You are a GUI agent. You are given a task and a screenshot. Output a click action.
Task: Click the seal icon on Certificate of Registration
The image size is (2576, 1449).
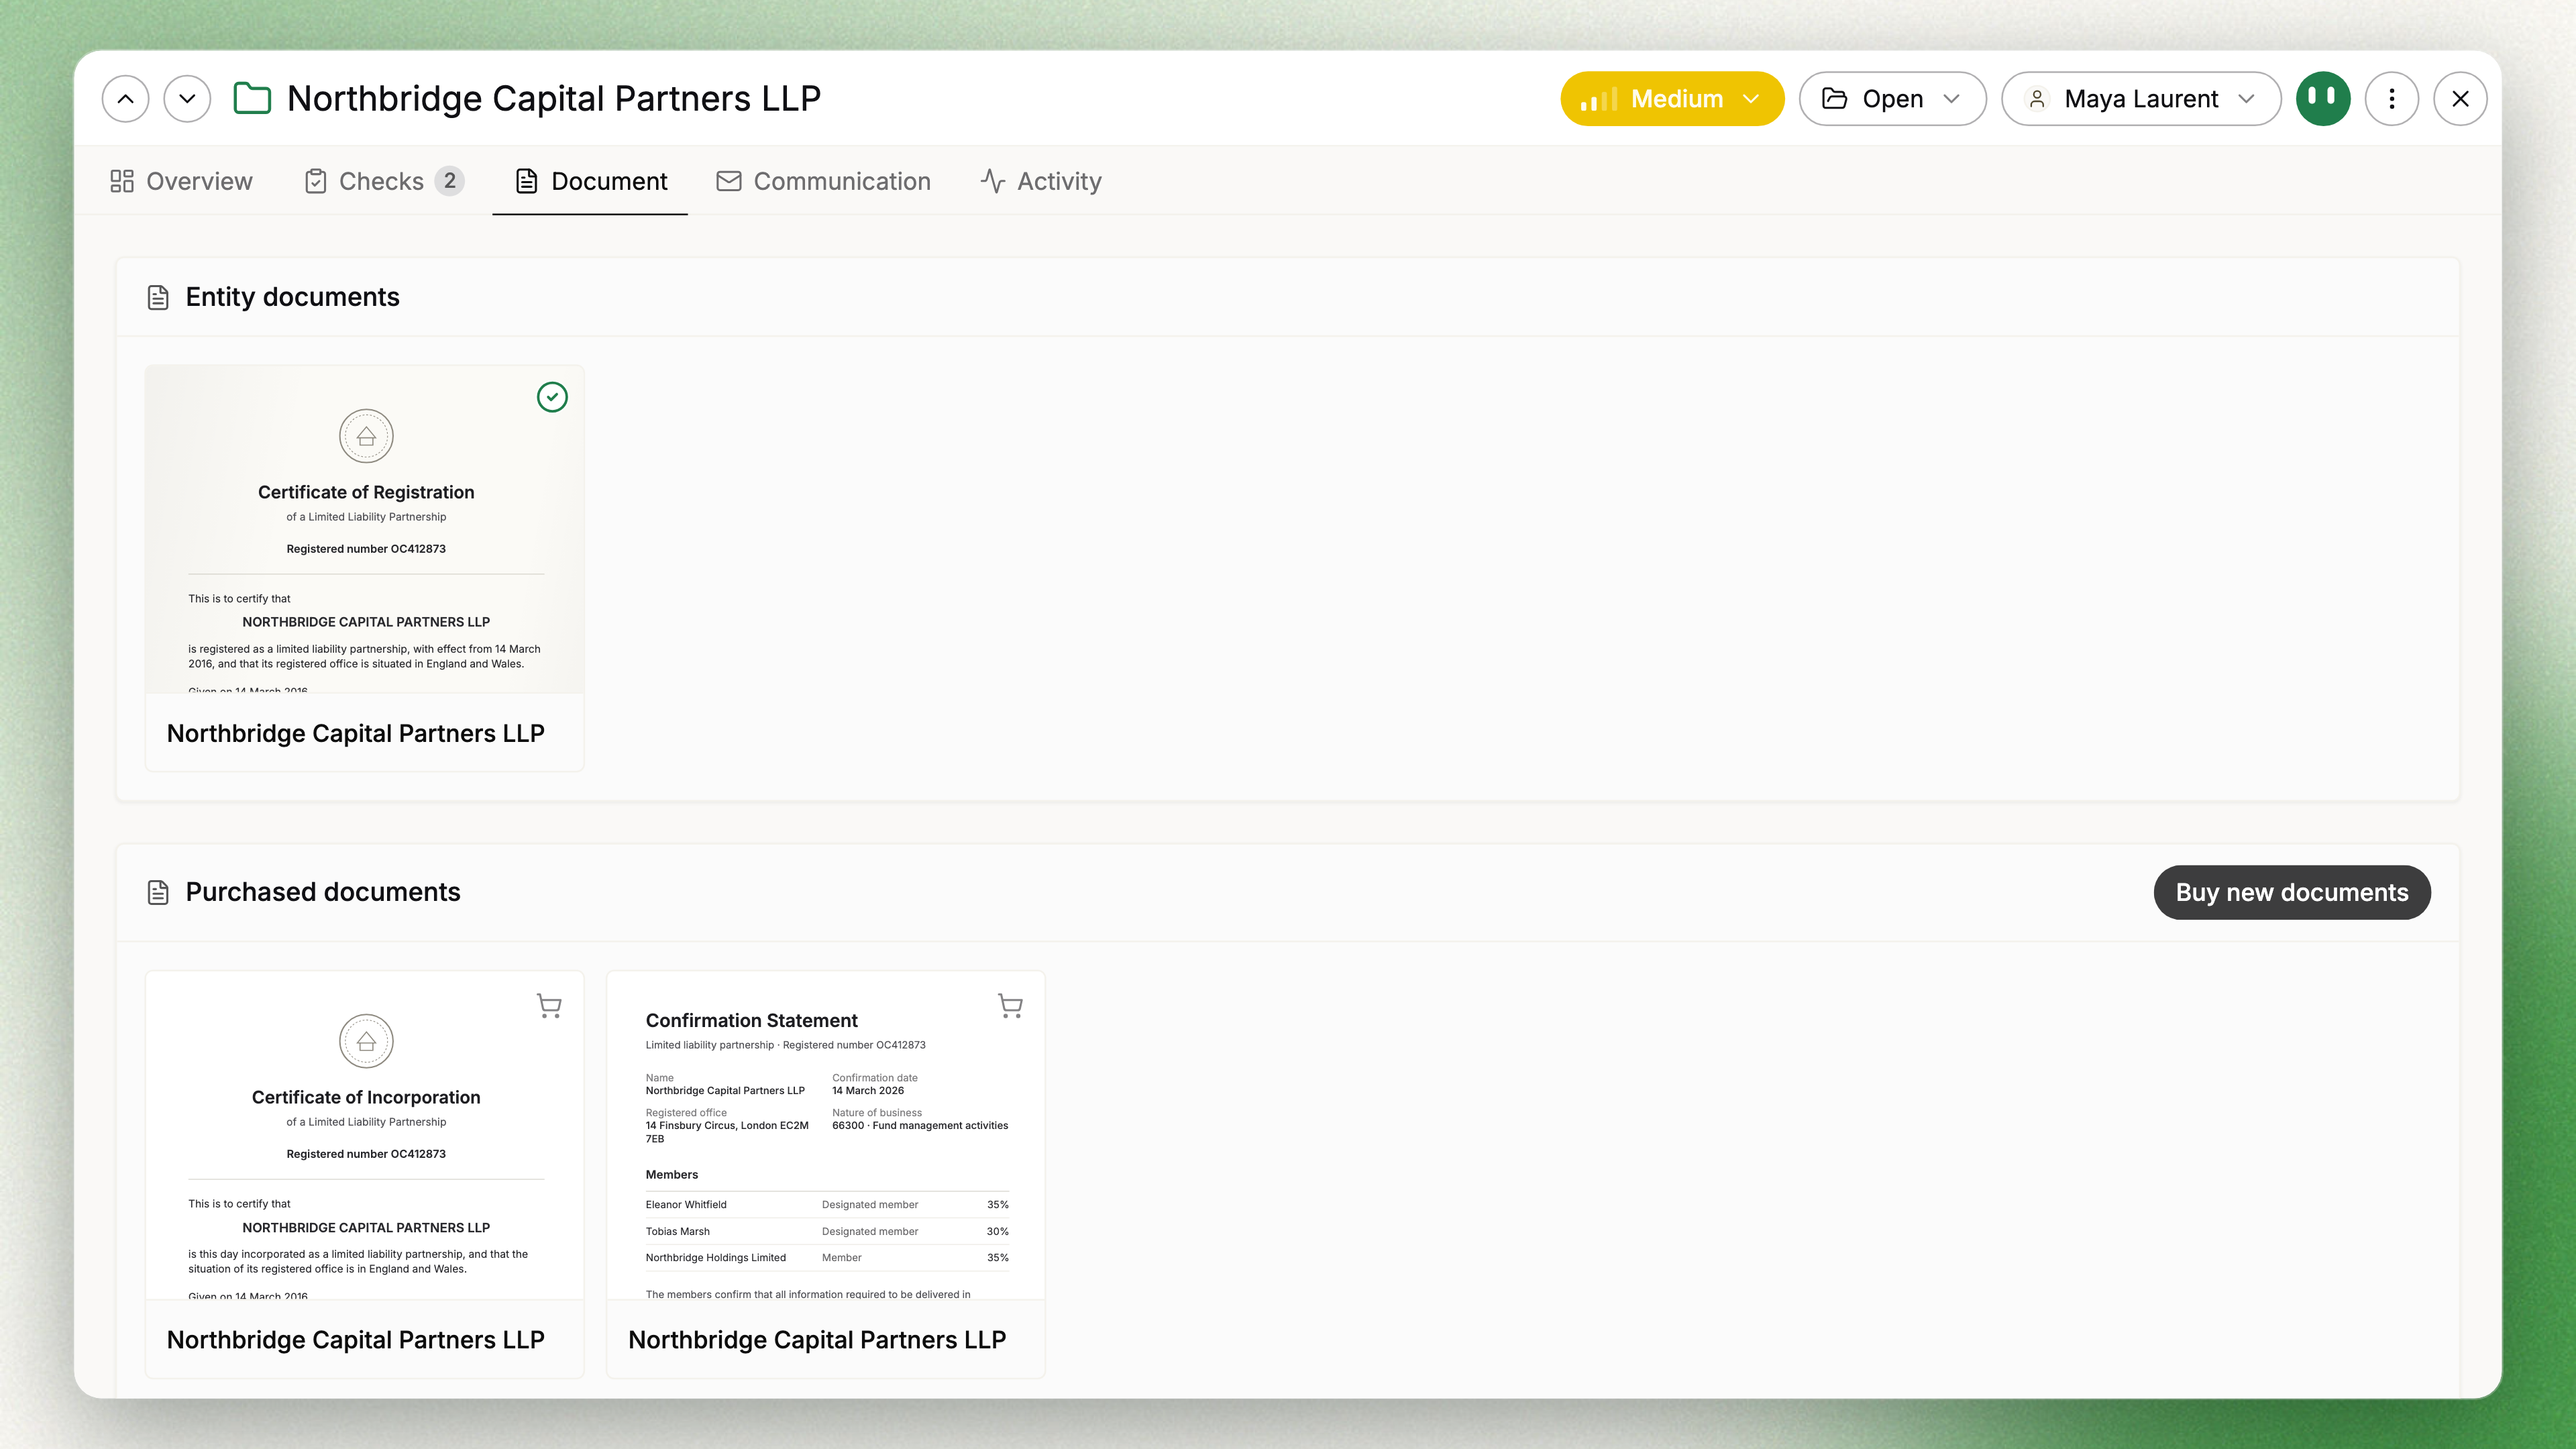pos(366,436)
